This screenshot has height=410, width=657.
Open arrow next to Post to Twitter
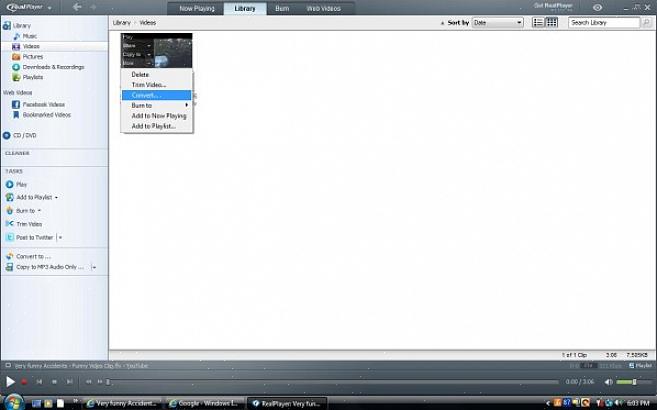[60, 237]
